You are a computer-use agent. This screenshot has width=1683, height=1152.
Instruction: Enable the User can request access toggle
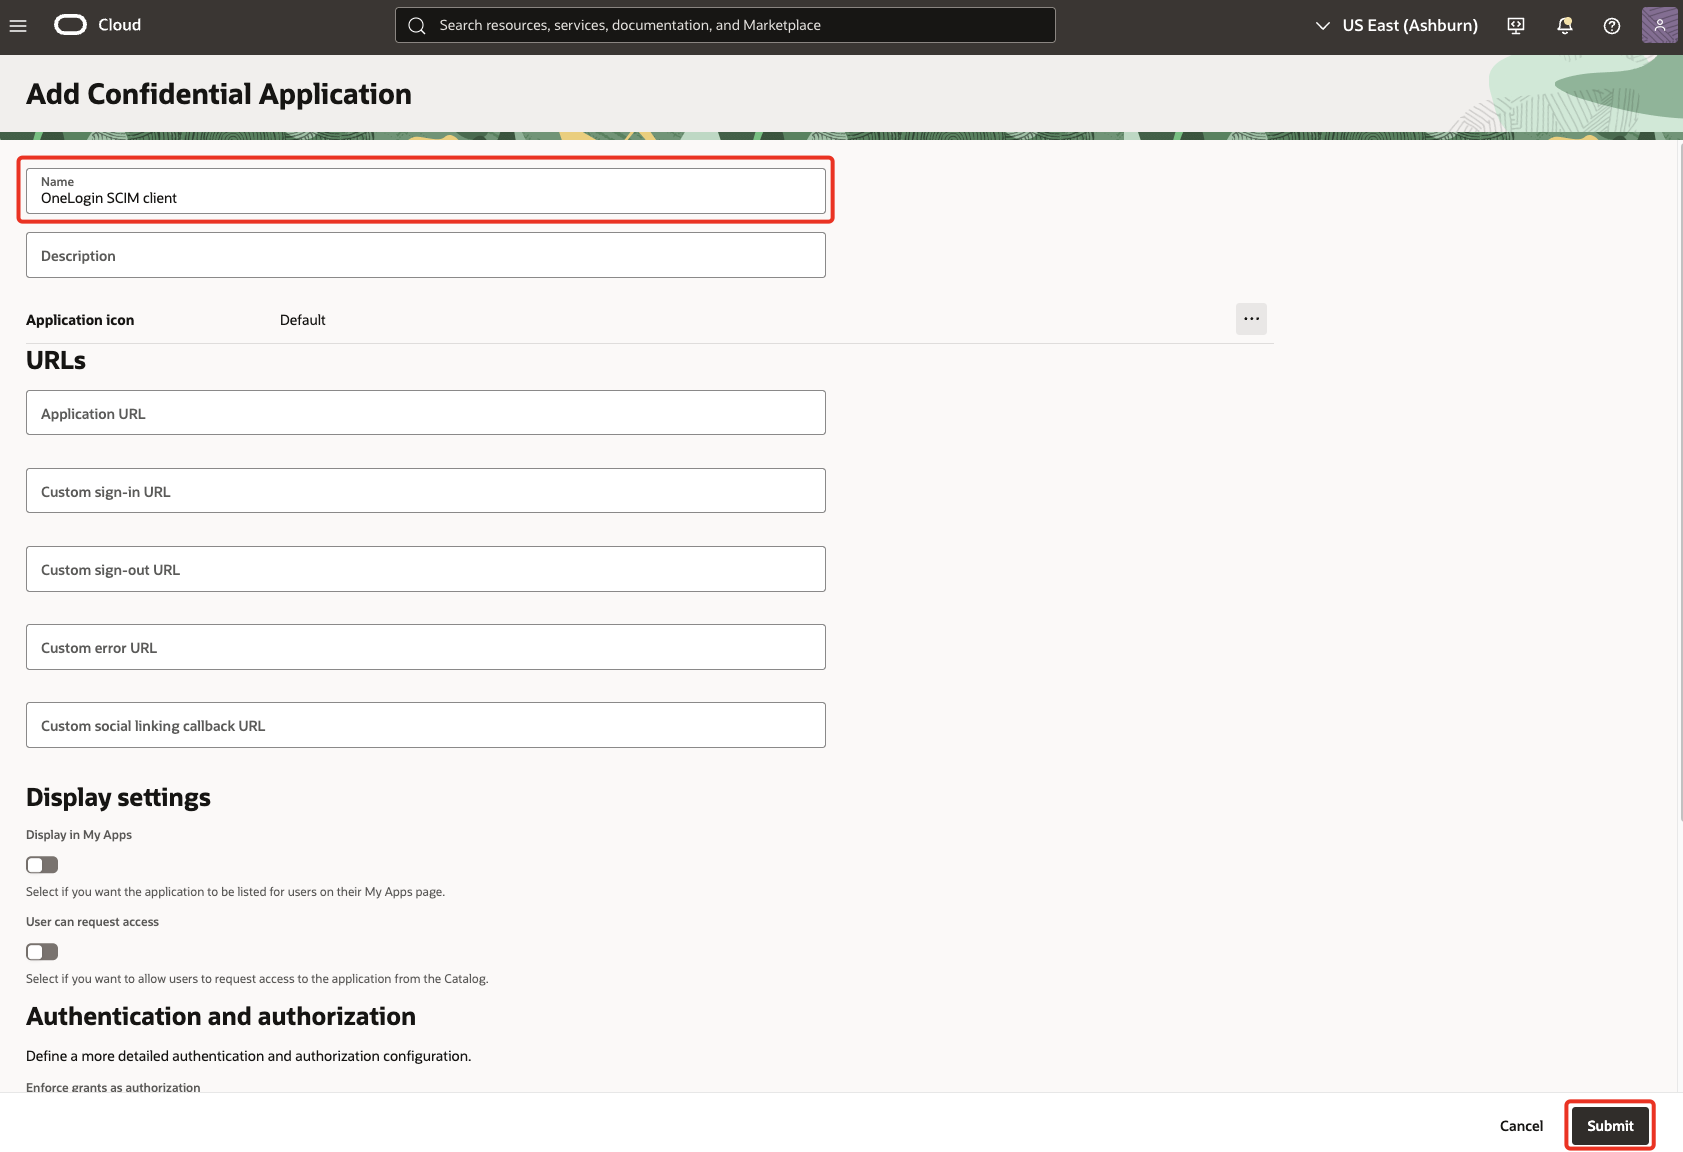point(41,951)
